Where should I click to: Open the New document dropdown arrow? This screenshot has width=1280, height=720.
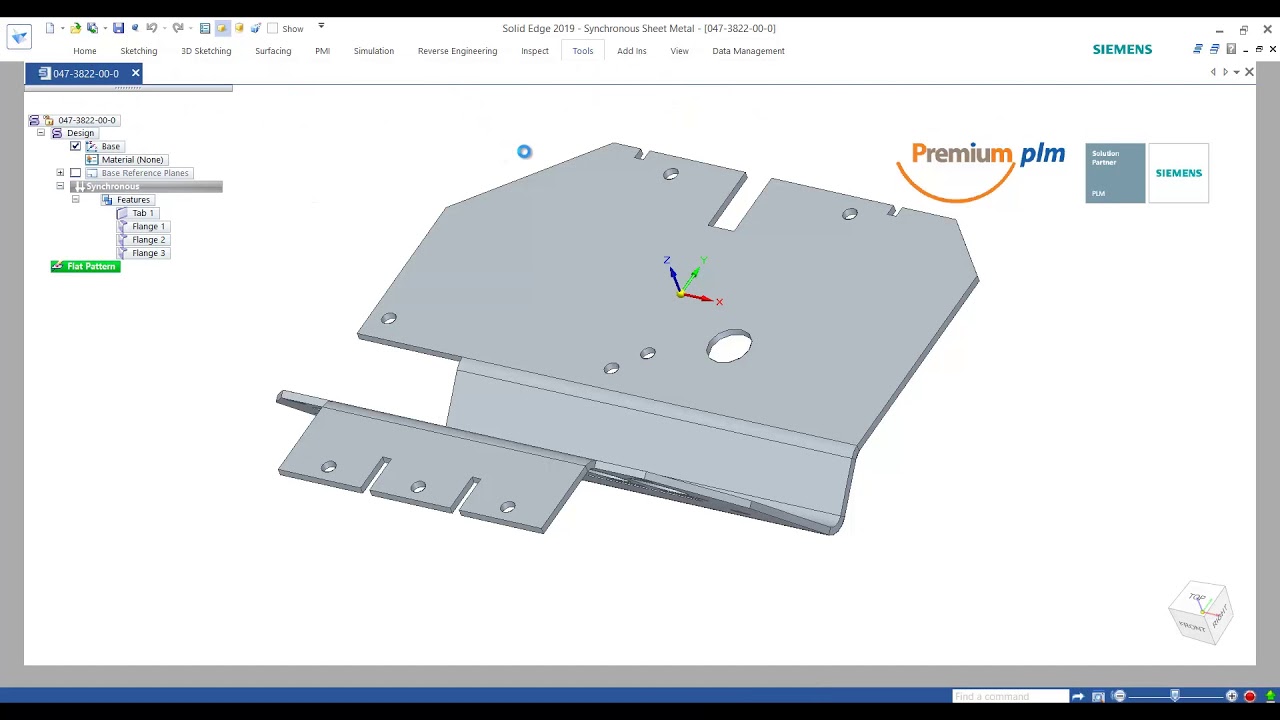(x=62, y=28)
